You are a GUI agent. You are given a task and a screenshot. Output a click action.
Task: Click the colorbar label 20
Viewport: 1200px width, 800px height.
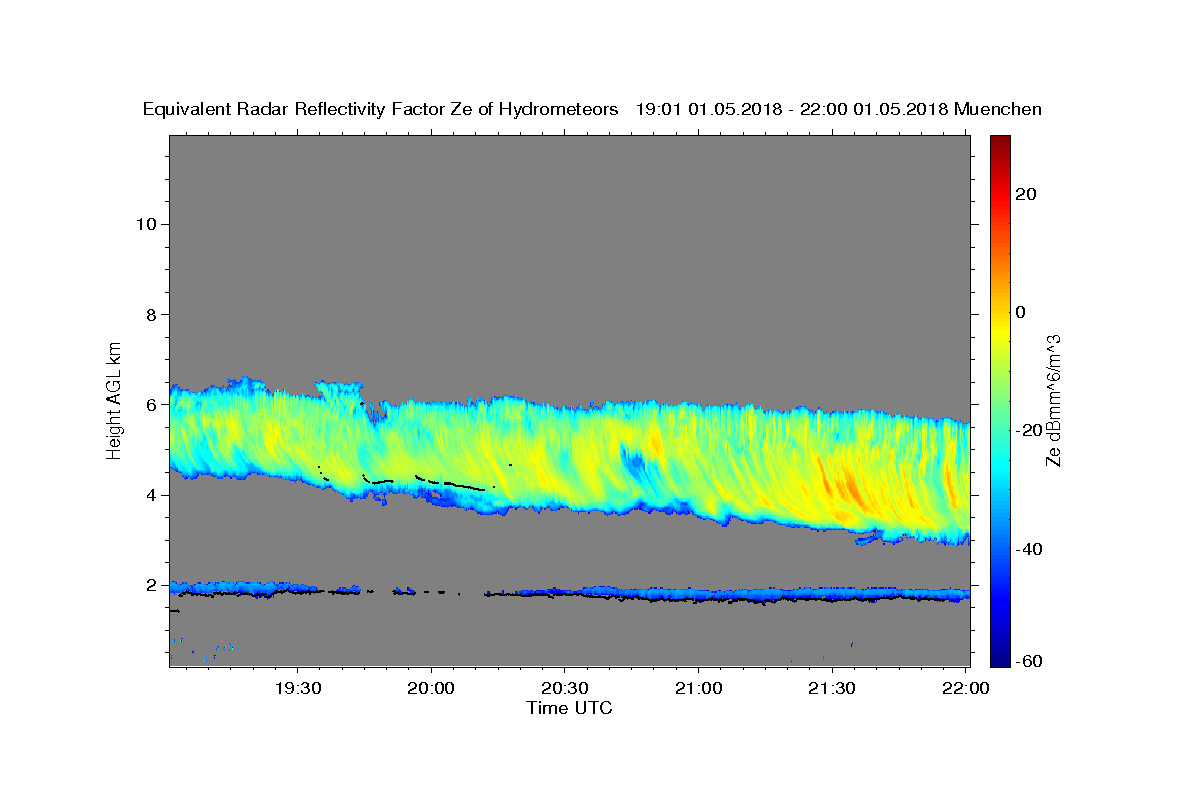pyautogui.click(x=1028, y=194)
